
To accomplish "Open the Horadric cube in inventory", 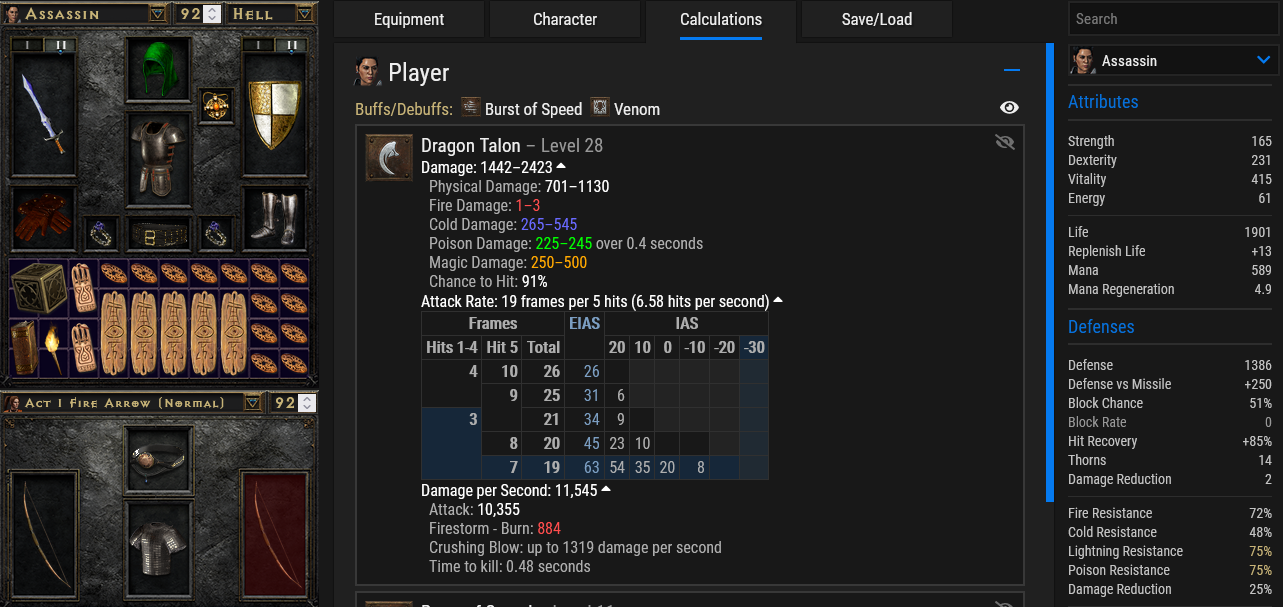I will point(38,288).
